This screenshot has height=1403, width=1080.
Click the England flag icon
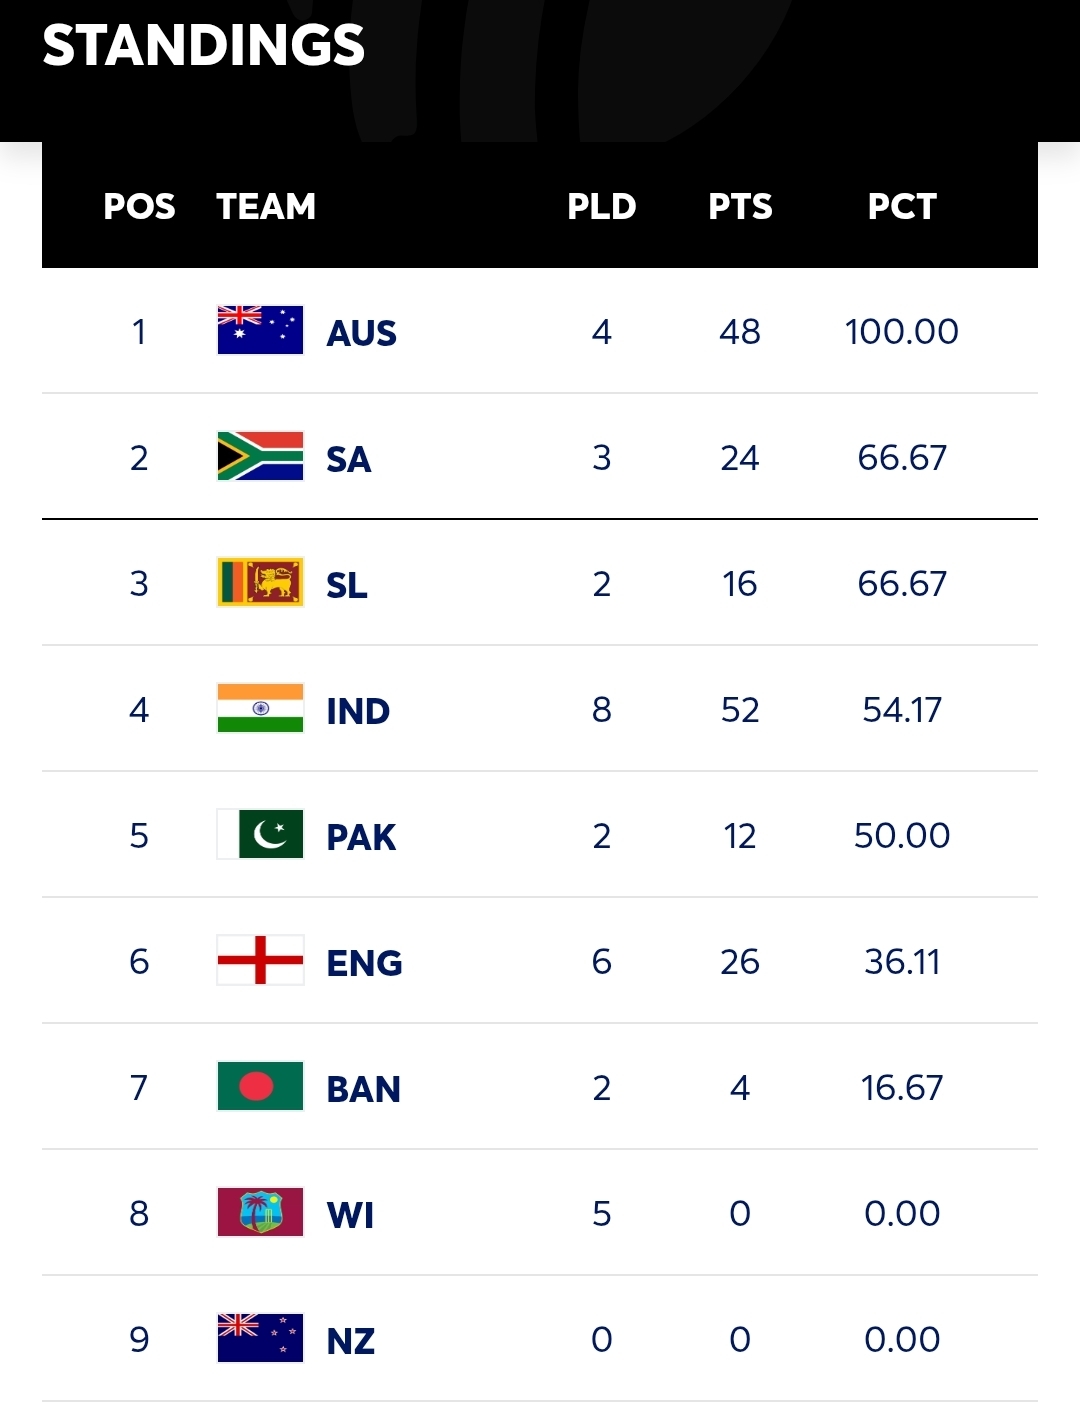click(260, 961)
